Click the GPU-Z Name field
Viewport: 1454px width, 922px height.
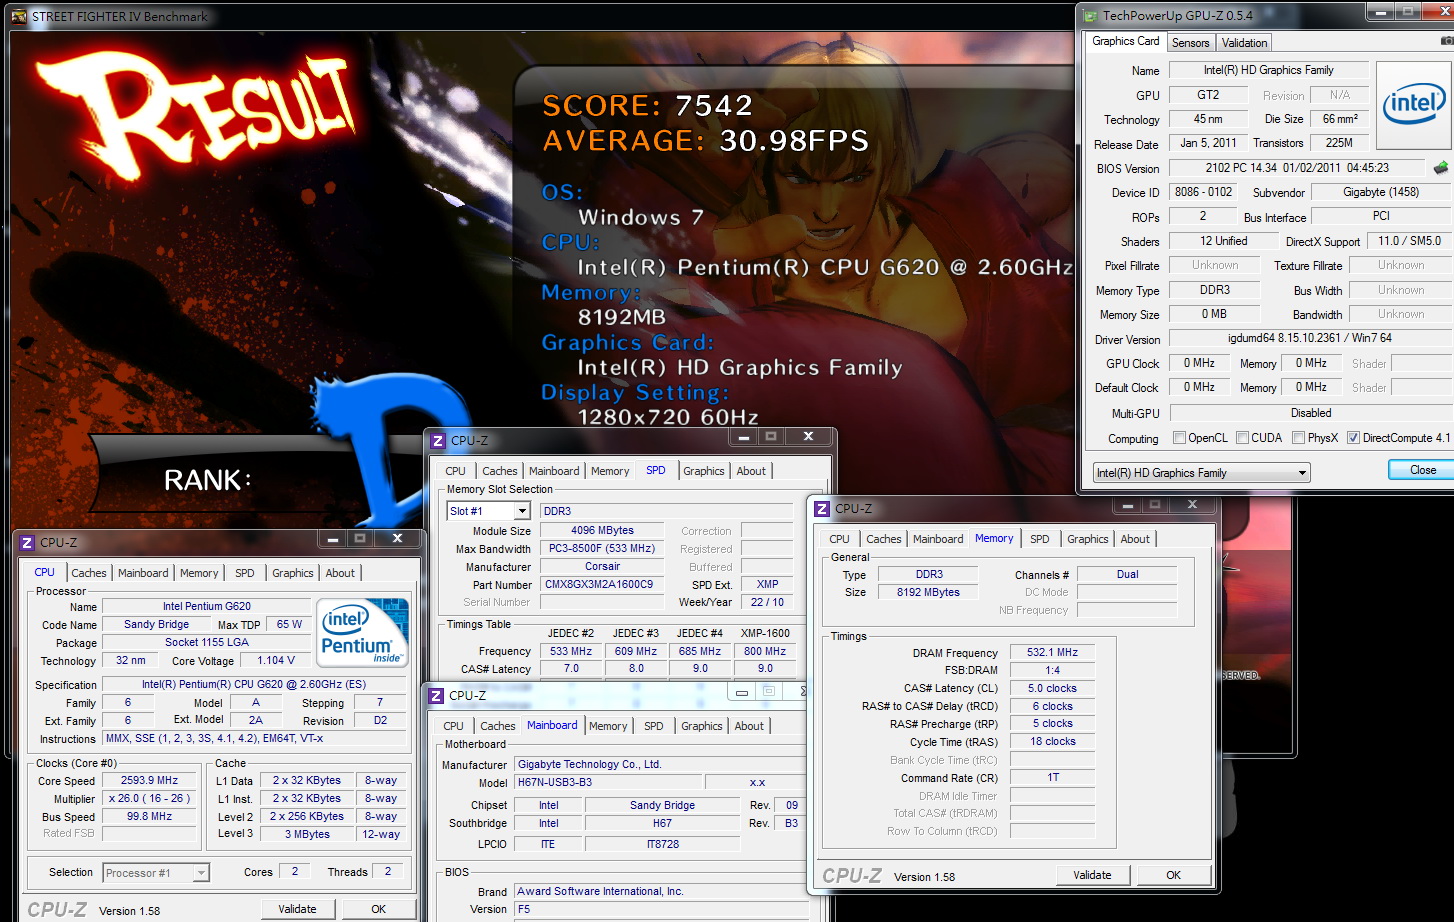(x=1268, y=70)
